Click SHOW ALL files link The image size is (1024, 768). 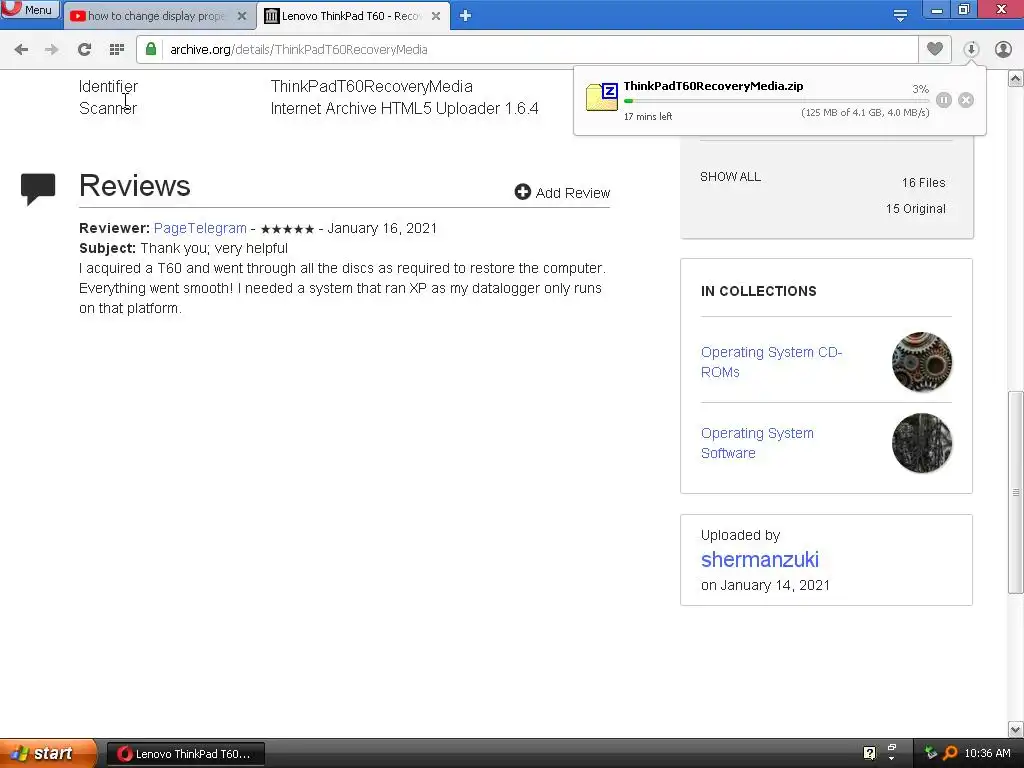[x=730, y=176]
